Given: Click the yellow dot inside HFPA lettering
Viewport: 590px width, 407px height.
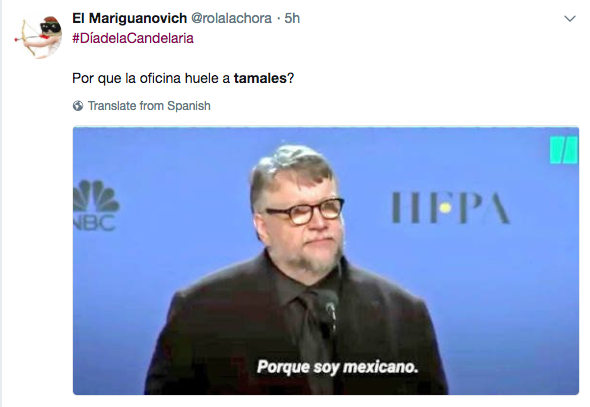Looking at the screenshot, I should coord(446,208).
